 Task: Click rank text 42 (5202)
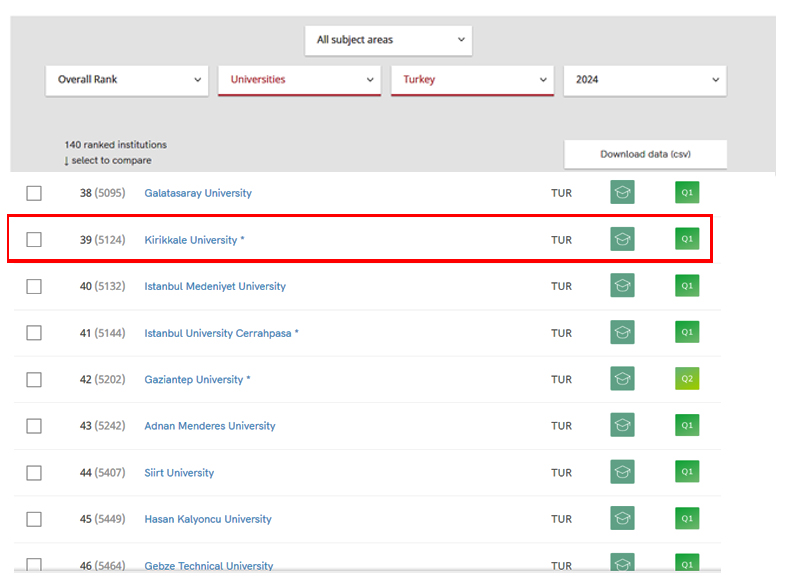click(x=103, y=380)
